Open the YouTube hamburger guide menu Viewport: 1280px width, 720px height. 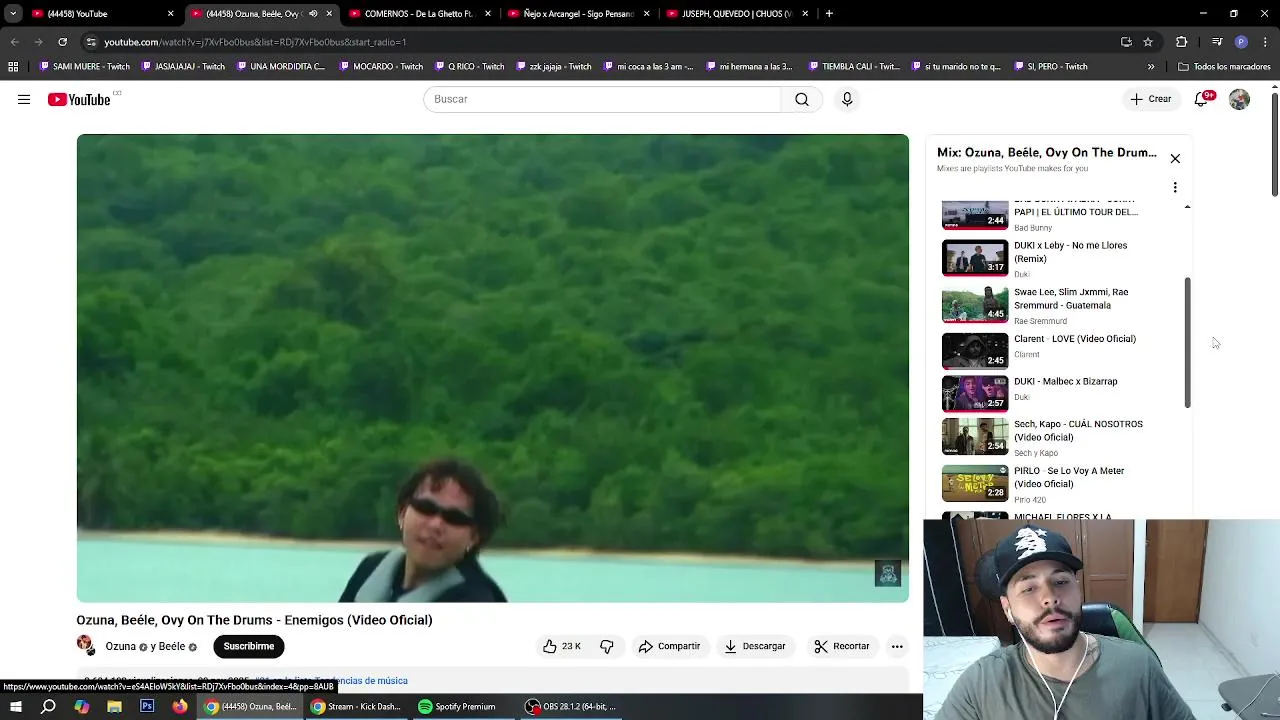pos(24,99)
